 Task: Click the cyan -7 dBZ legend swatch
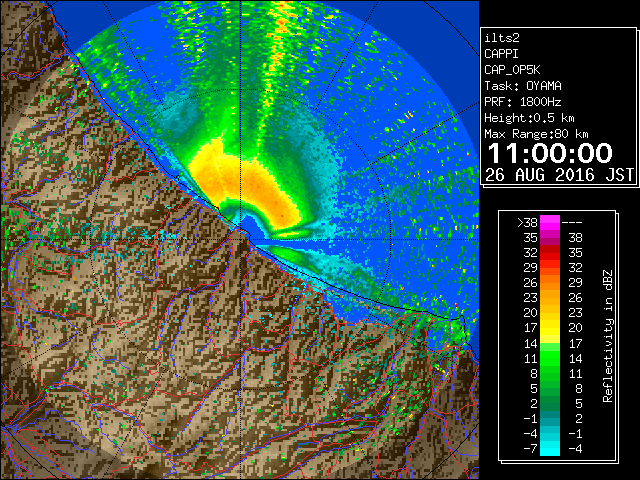click(550, 449)
